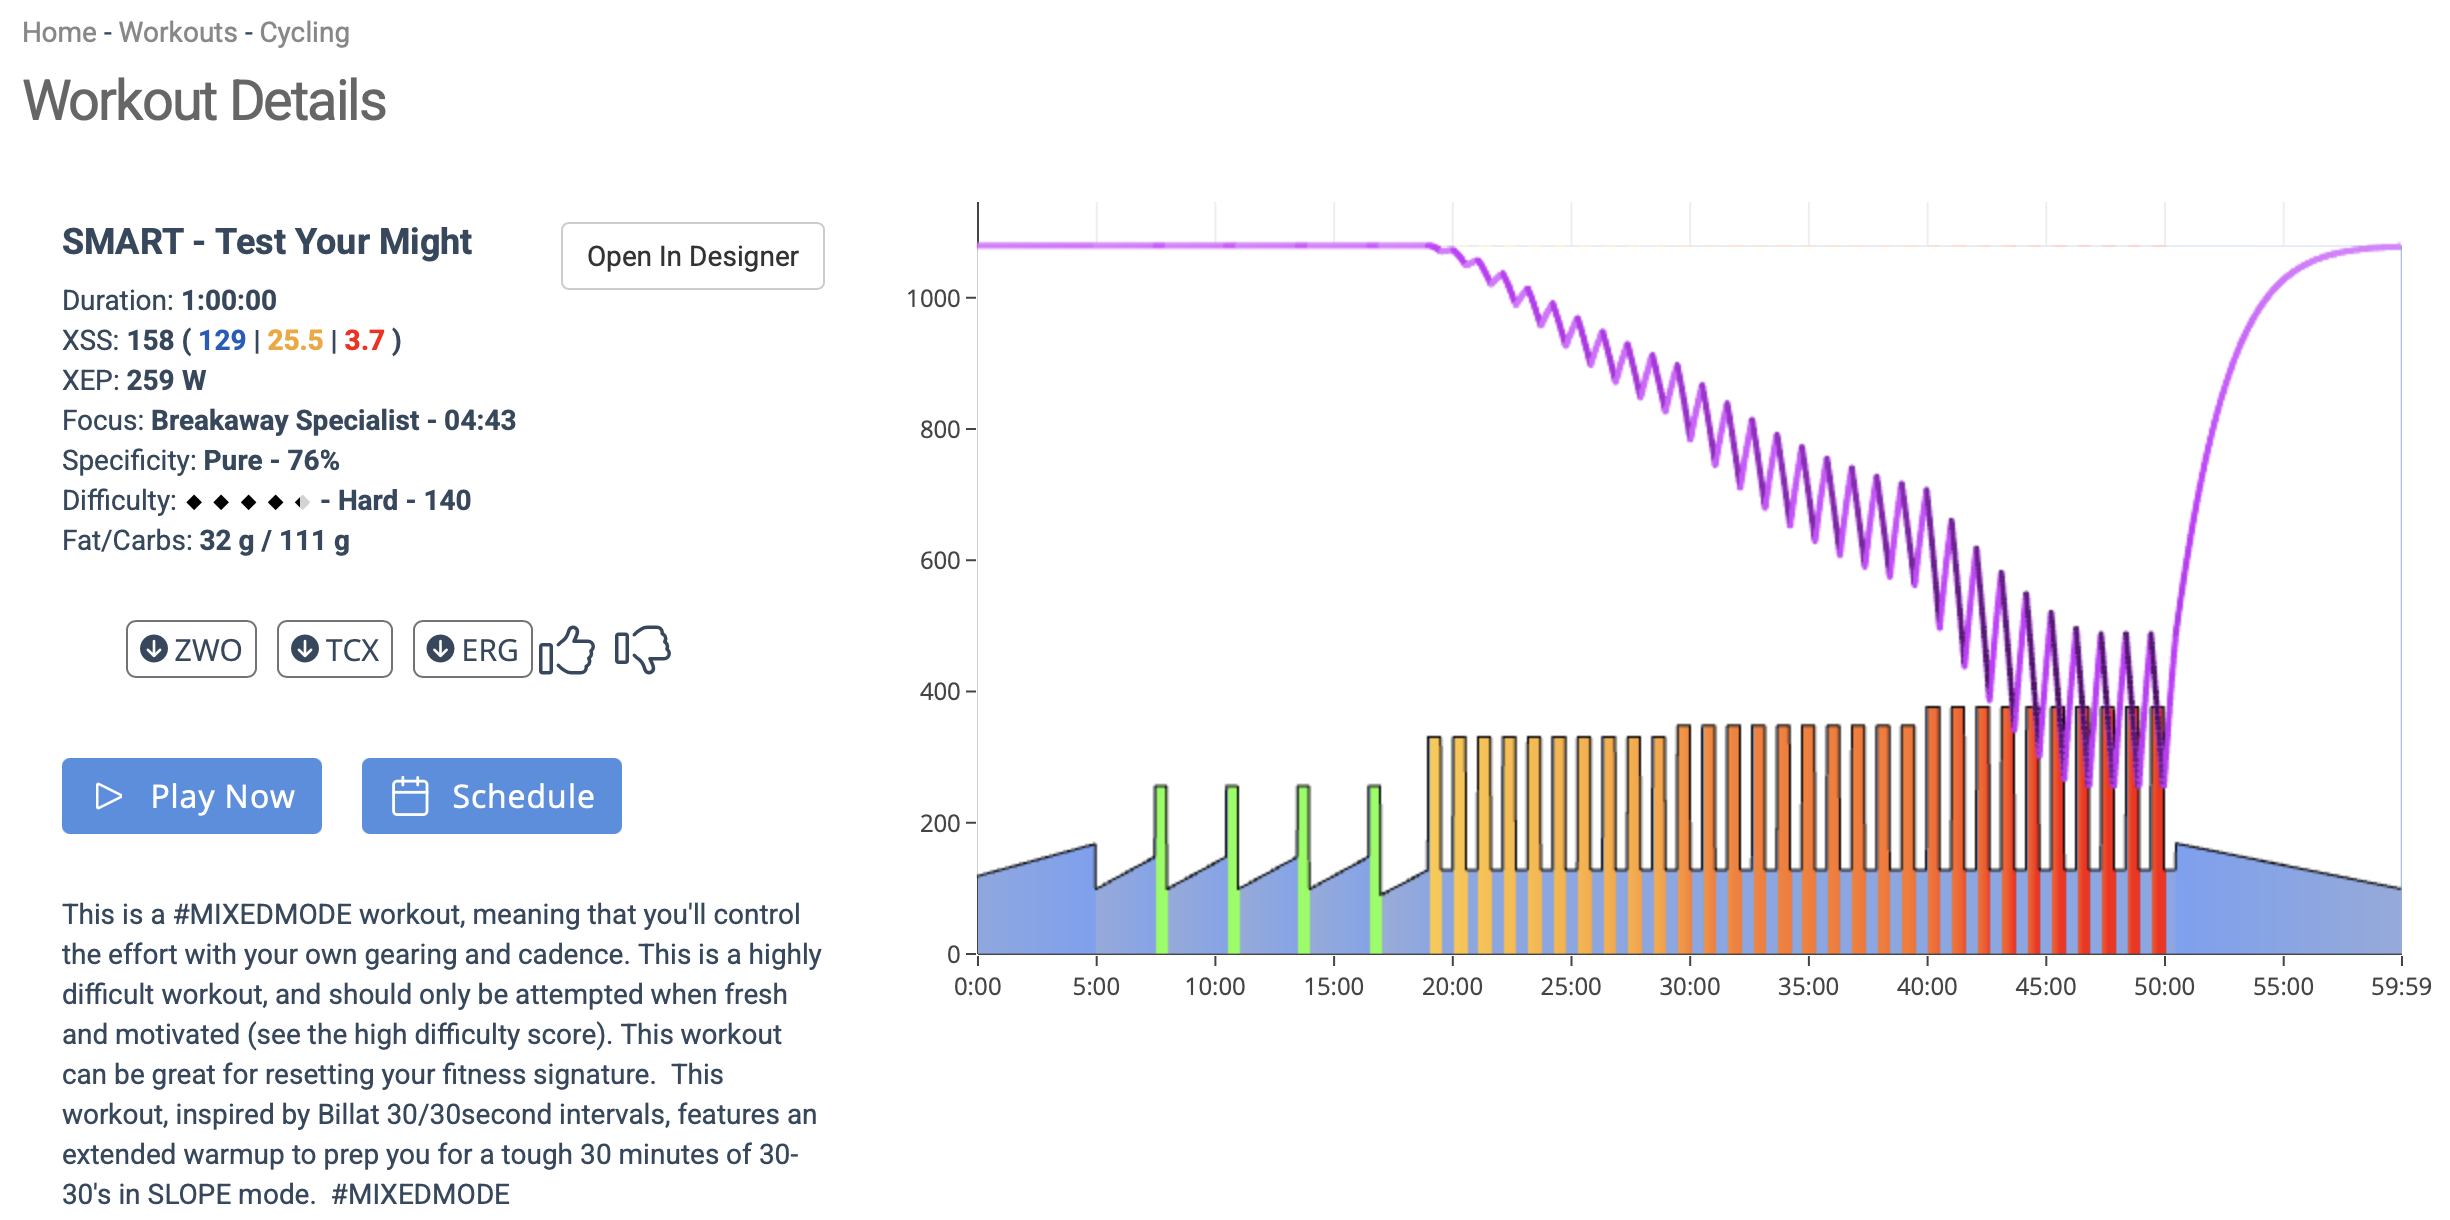Screen dimensions: 2450x1220
Task: Open the workout in Designer
Action: pos(692,256)
